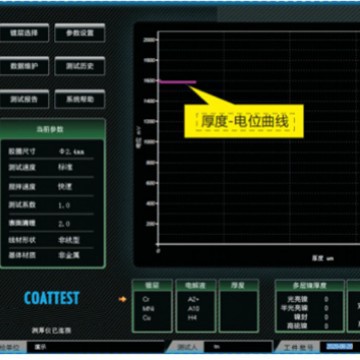The width and height of the screenshot is (360, 360).
Task: Click the 基体材质 value 非金属
Action: point(69,256)
